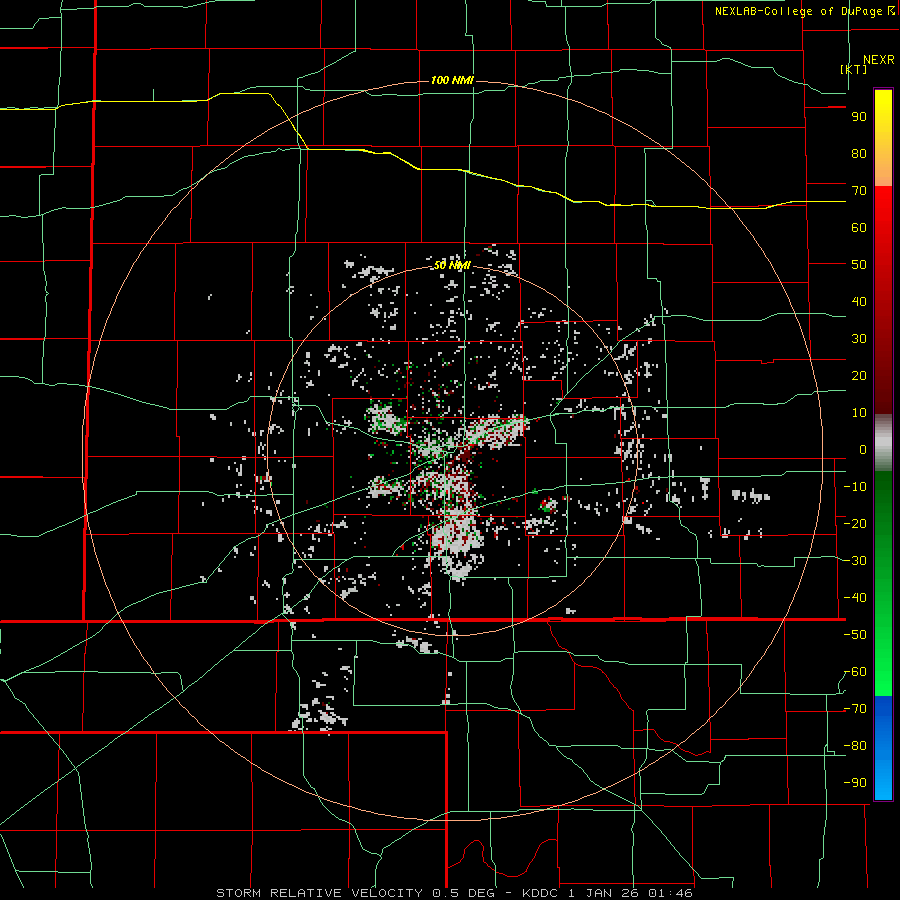Click the 100 NMI range ring label
900x900 pixels.
(452, 80)
